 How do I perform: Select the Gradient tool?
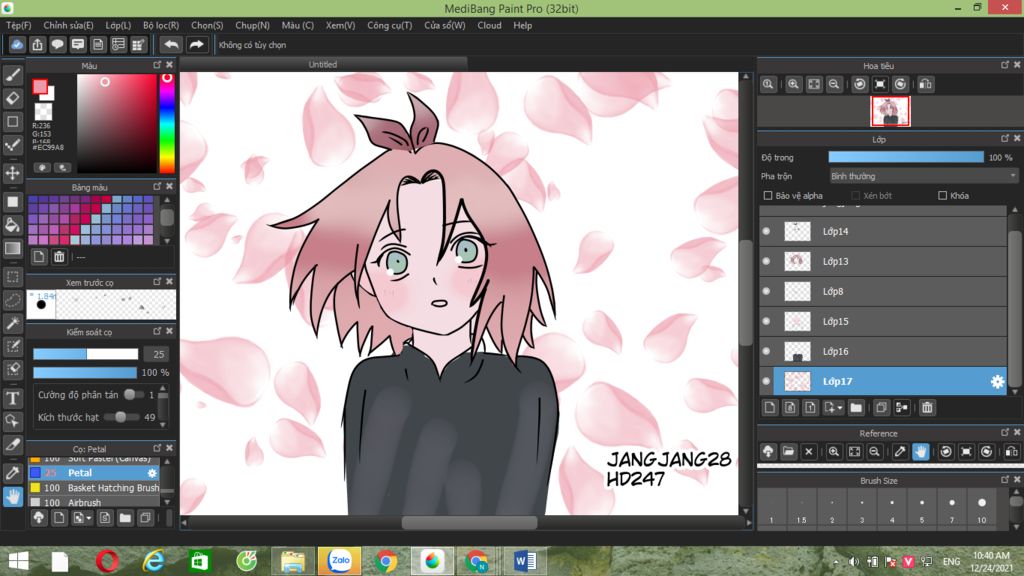pyautogui.click(x=12, y=249)
